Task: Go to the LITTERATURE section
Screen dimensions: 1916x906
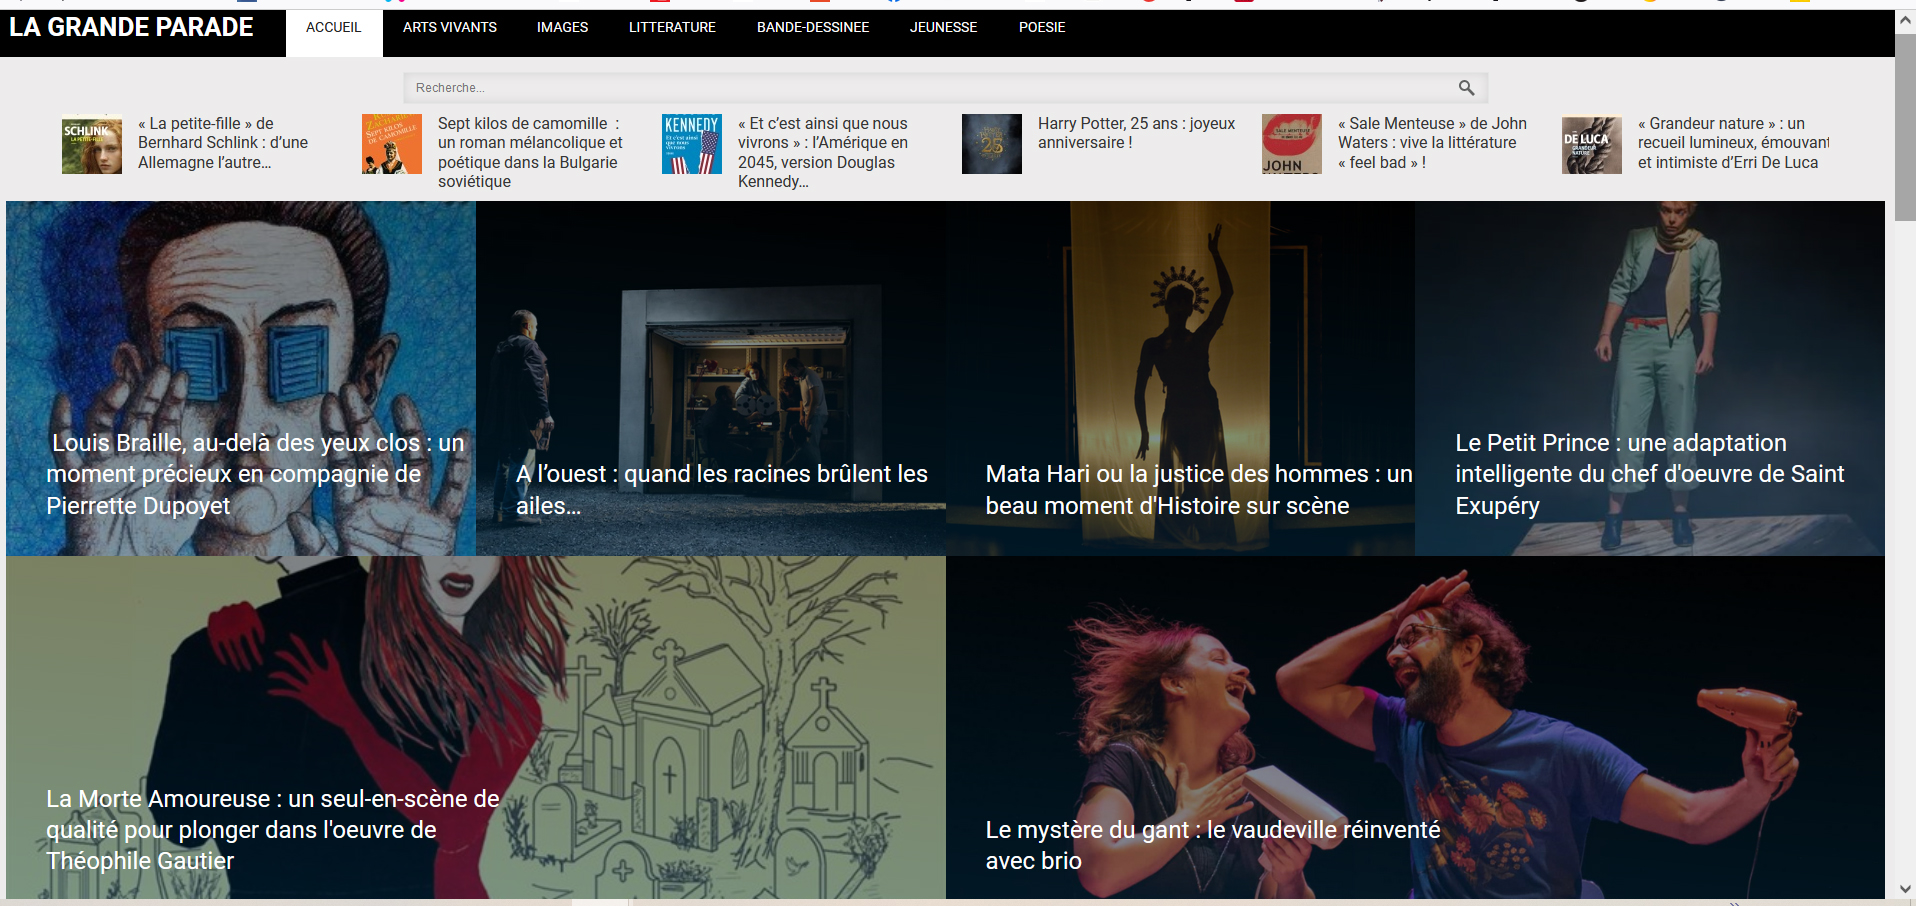Action: 672,28
